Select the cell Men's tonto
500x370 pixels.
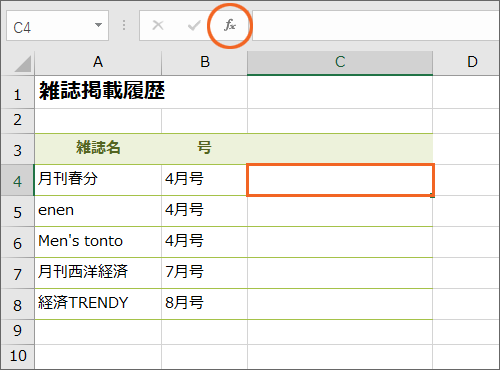point(98,242)
